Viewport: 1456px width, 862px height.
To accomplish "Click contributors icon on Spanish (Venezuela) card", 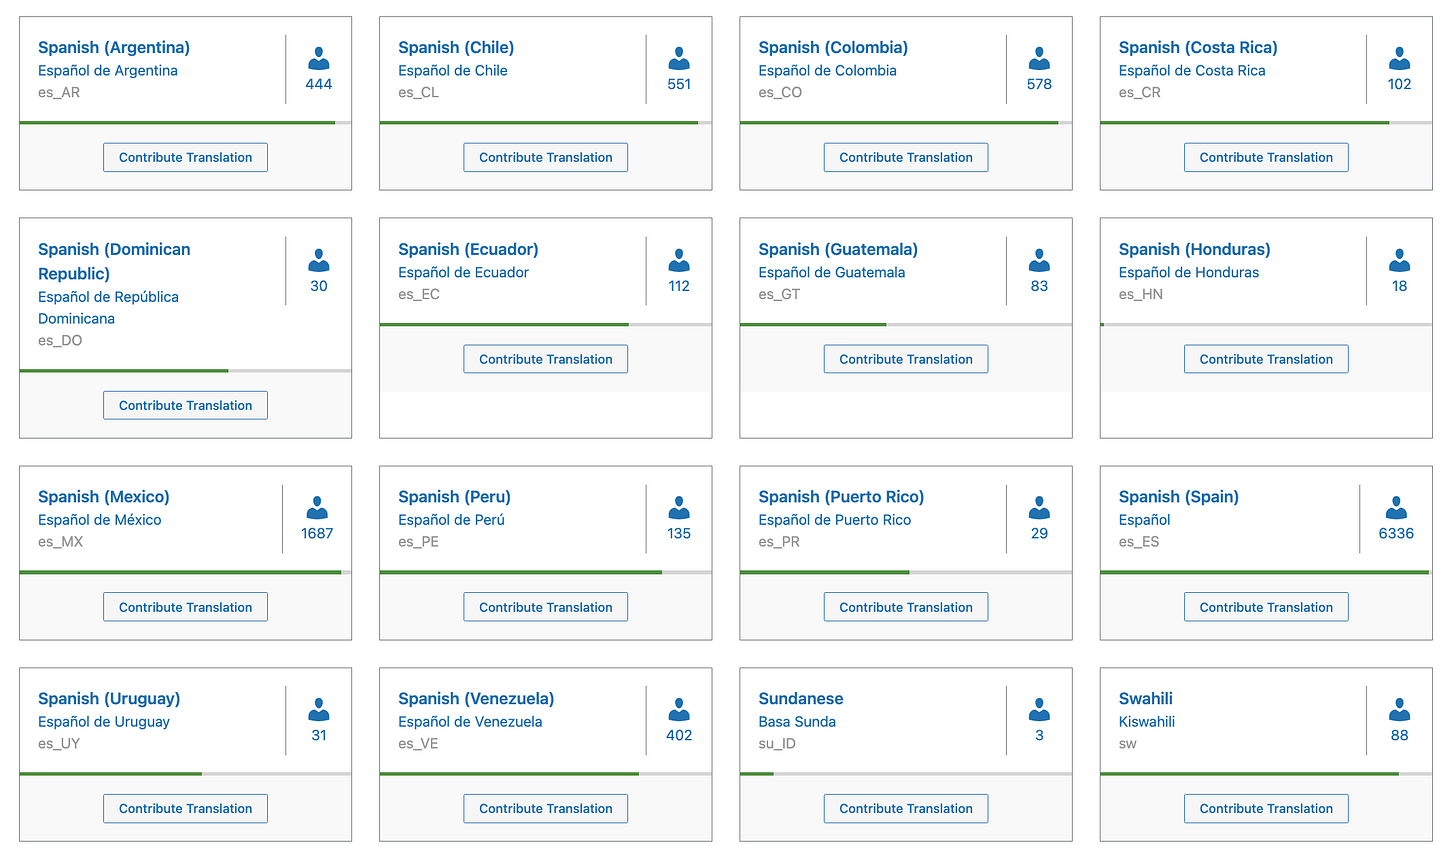I will (x=679, y=709).
